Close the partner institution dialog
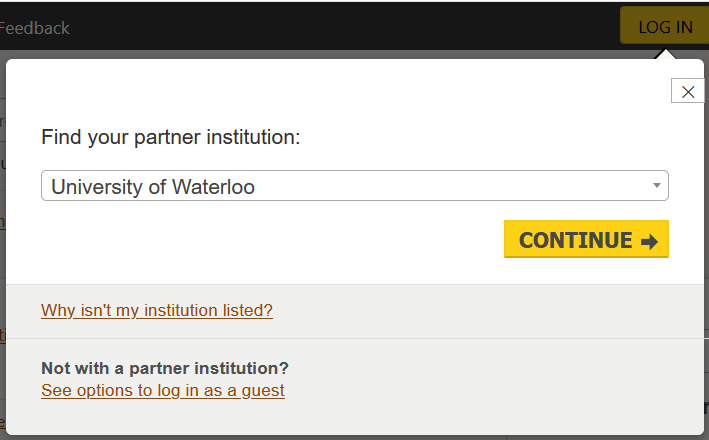 [687, 92]
